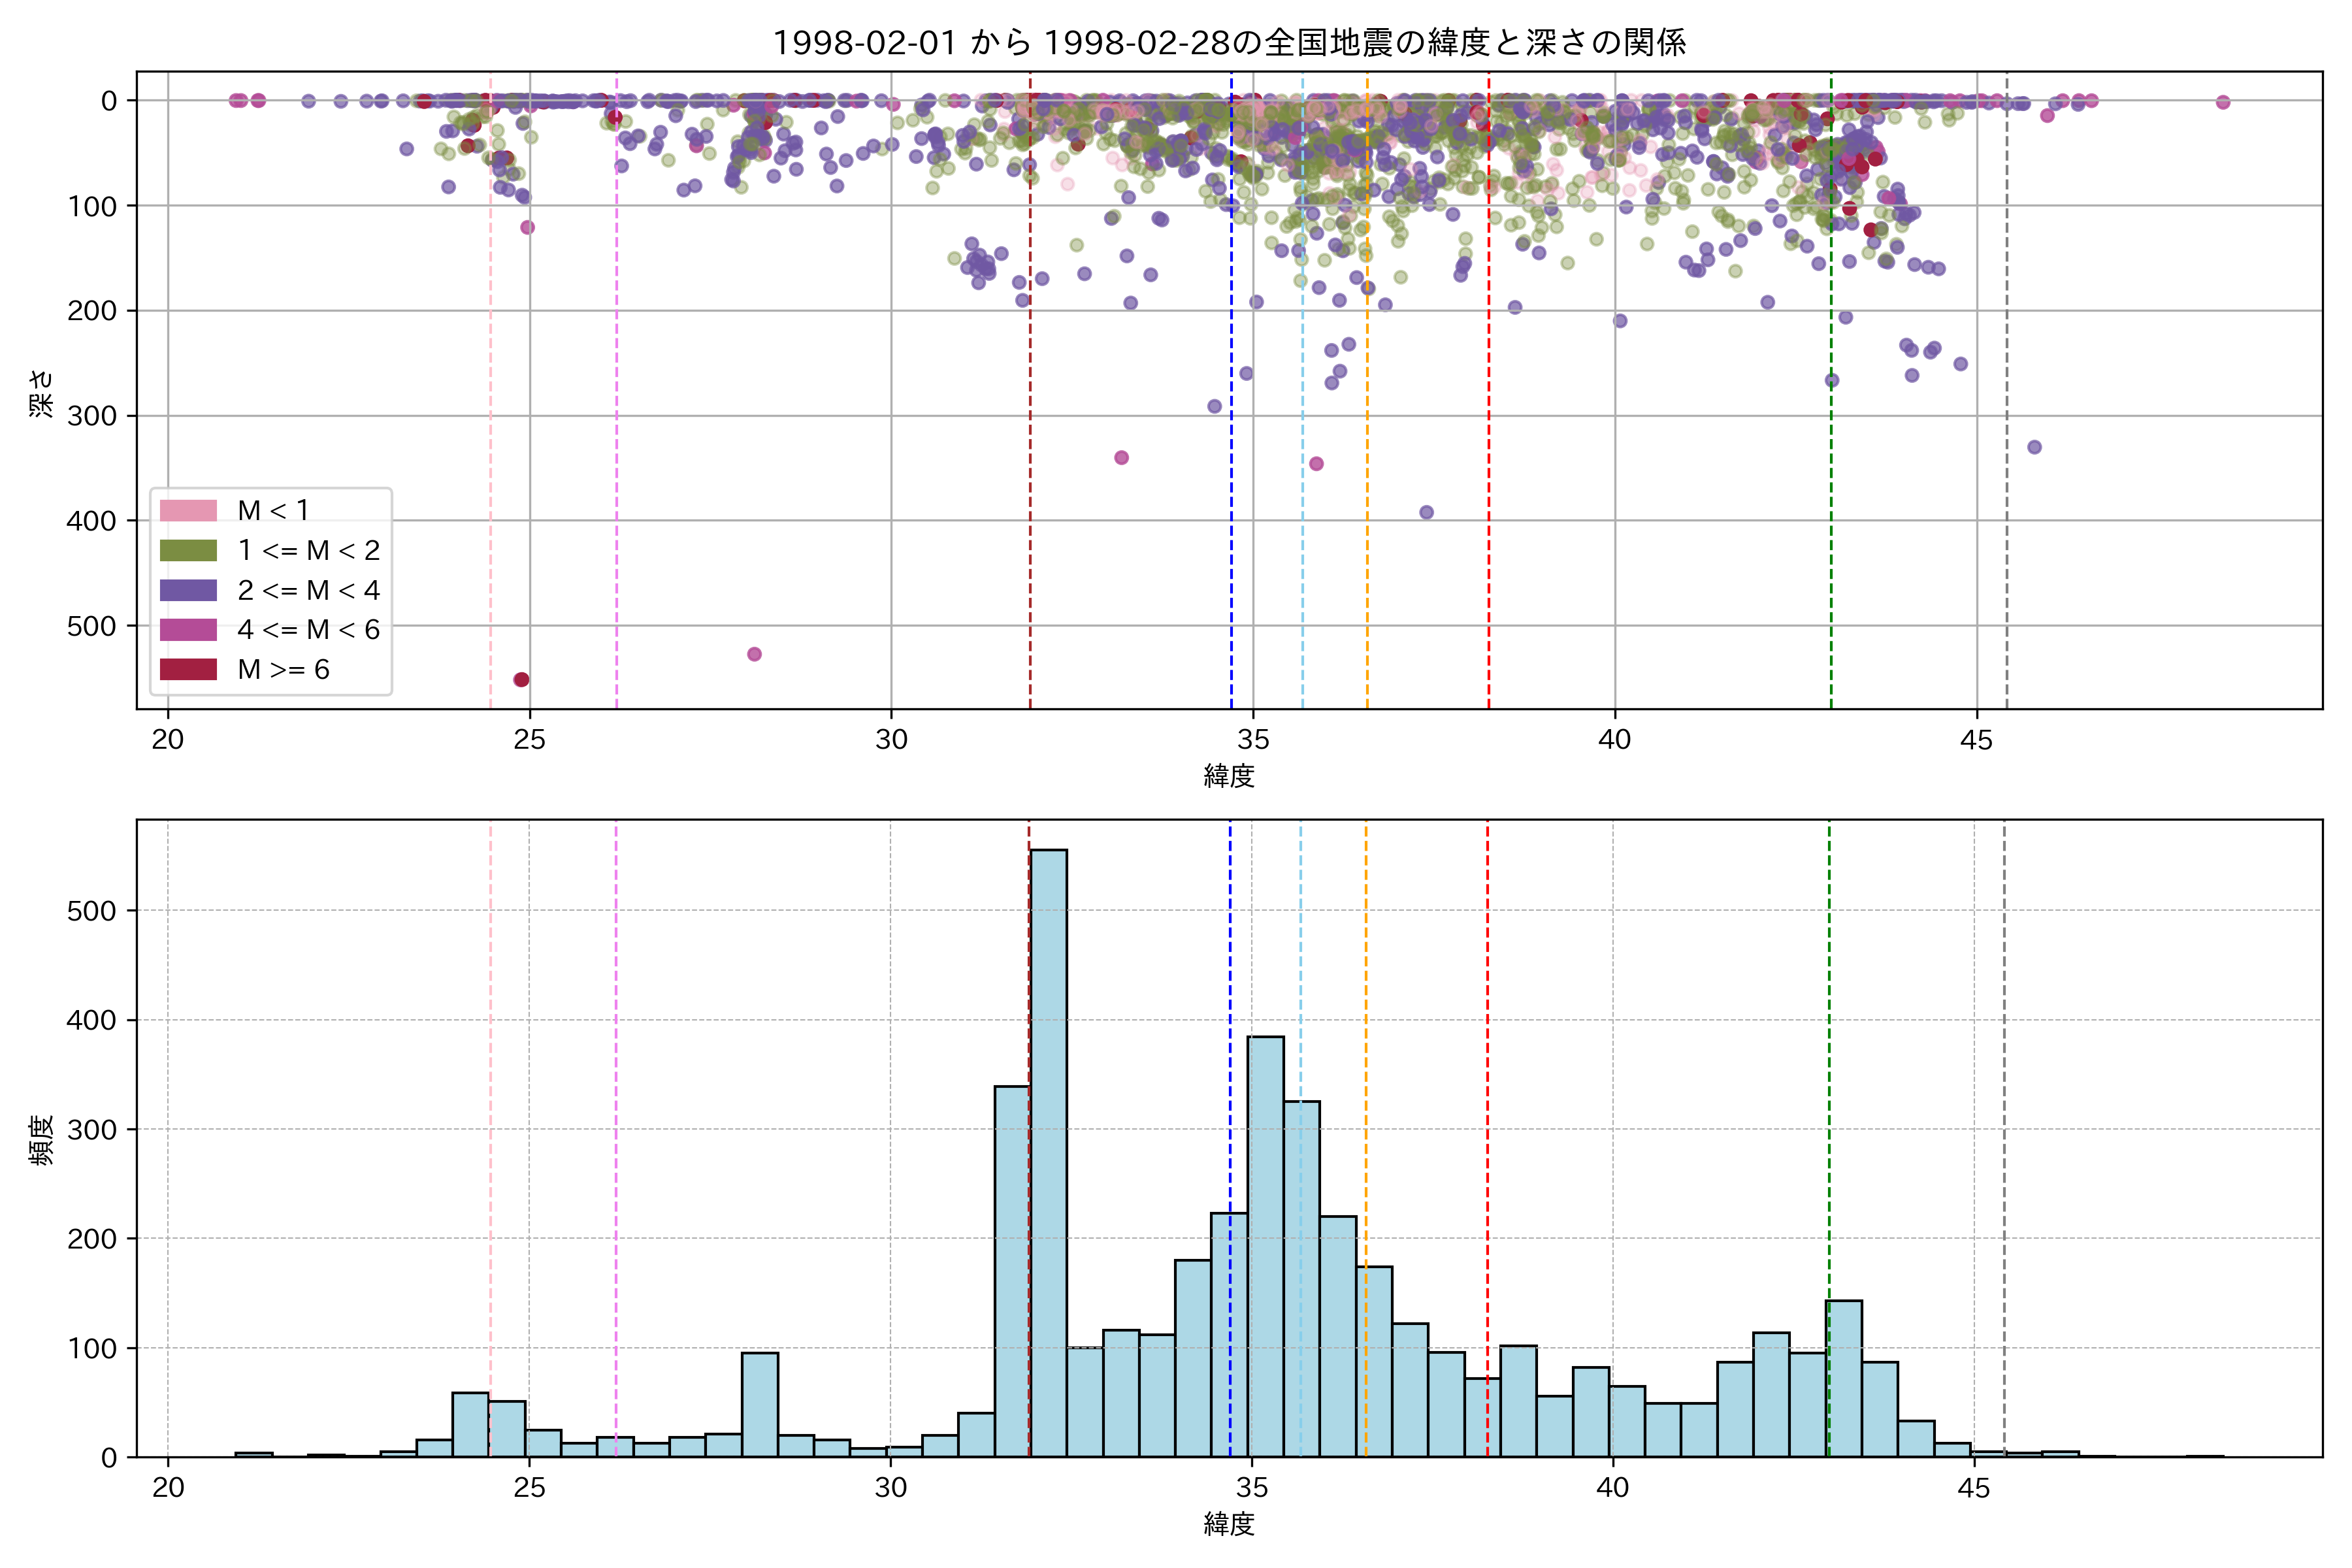Click the magenta dot at depth 528 near latitude 28
The image size is (2352, 1568).
[754, 654]
